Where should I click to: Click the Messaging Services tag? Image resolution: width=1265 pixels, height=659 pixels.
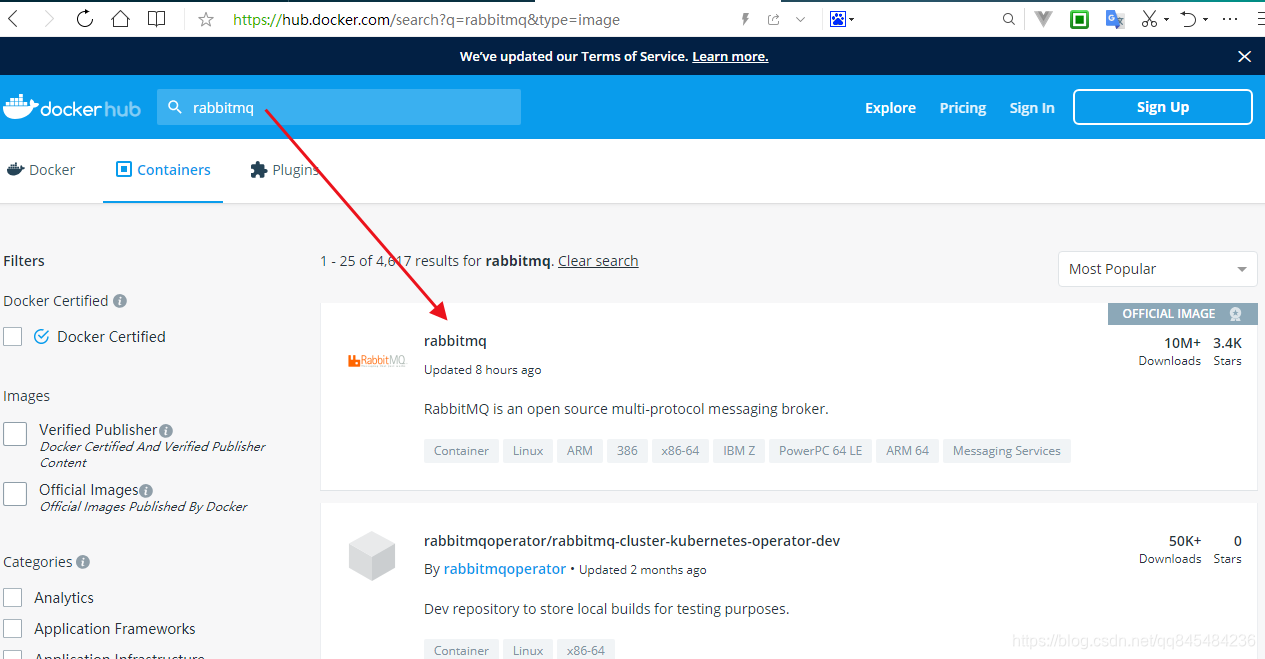point(1006,451)
